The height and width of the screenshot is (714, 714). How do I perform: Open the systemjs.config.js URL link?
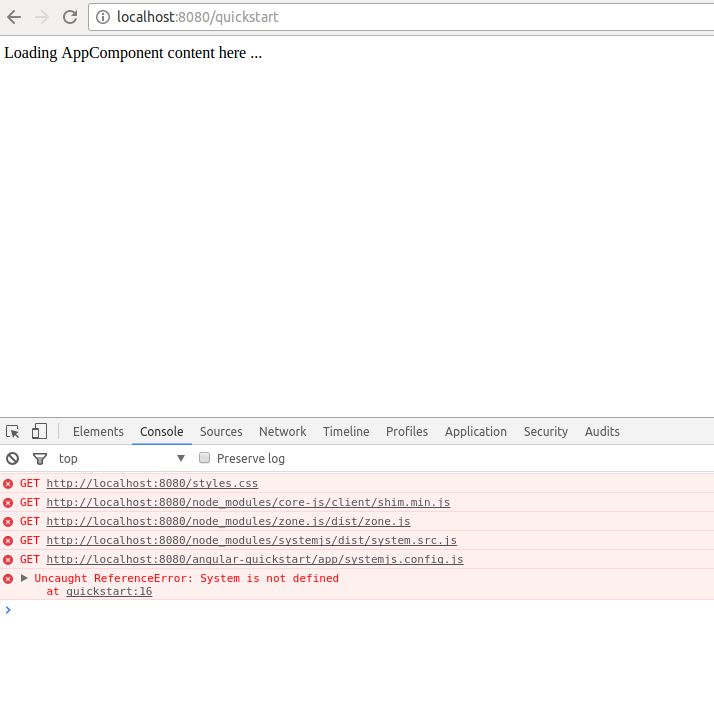click(x=255, y=560)
